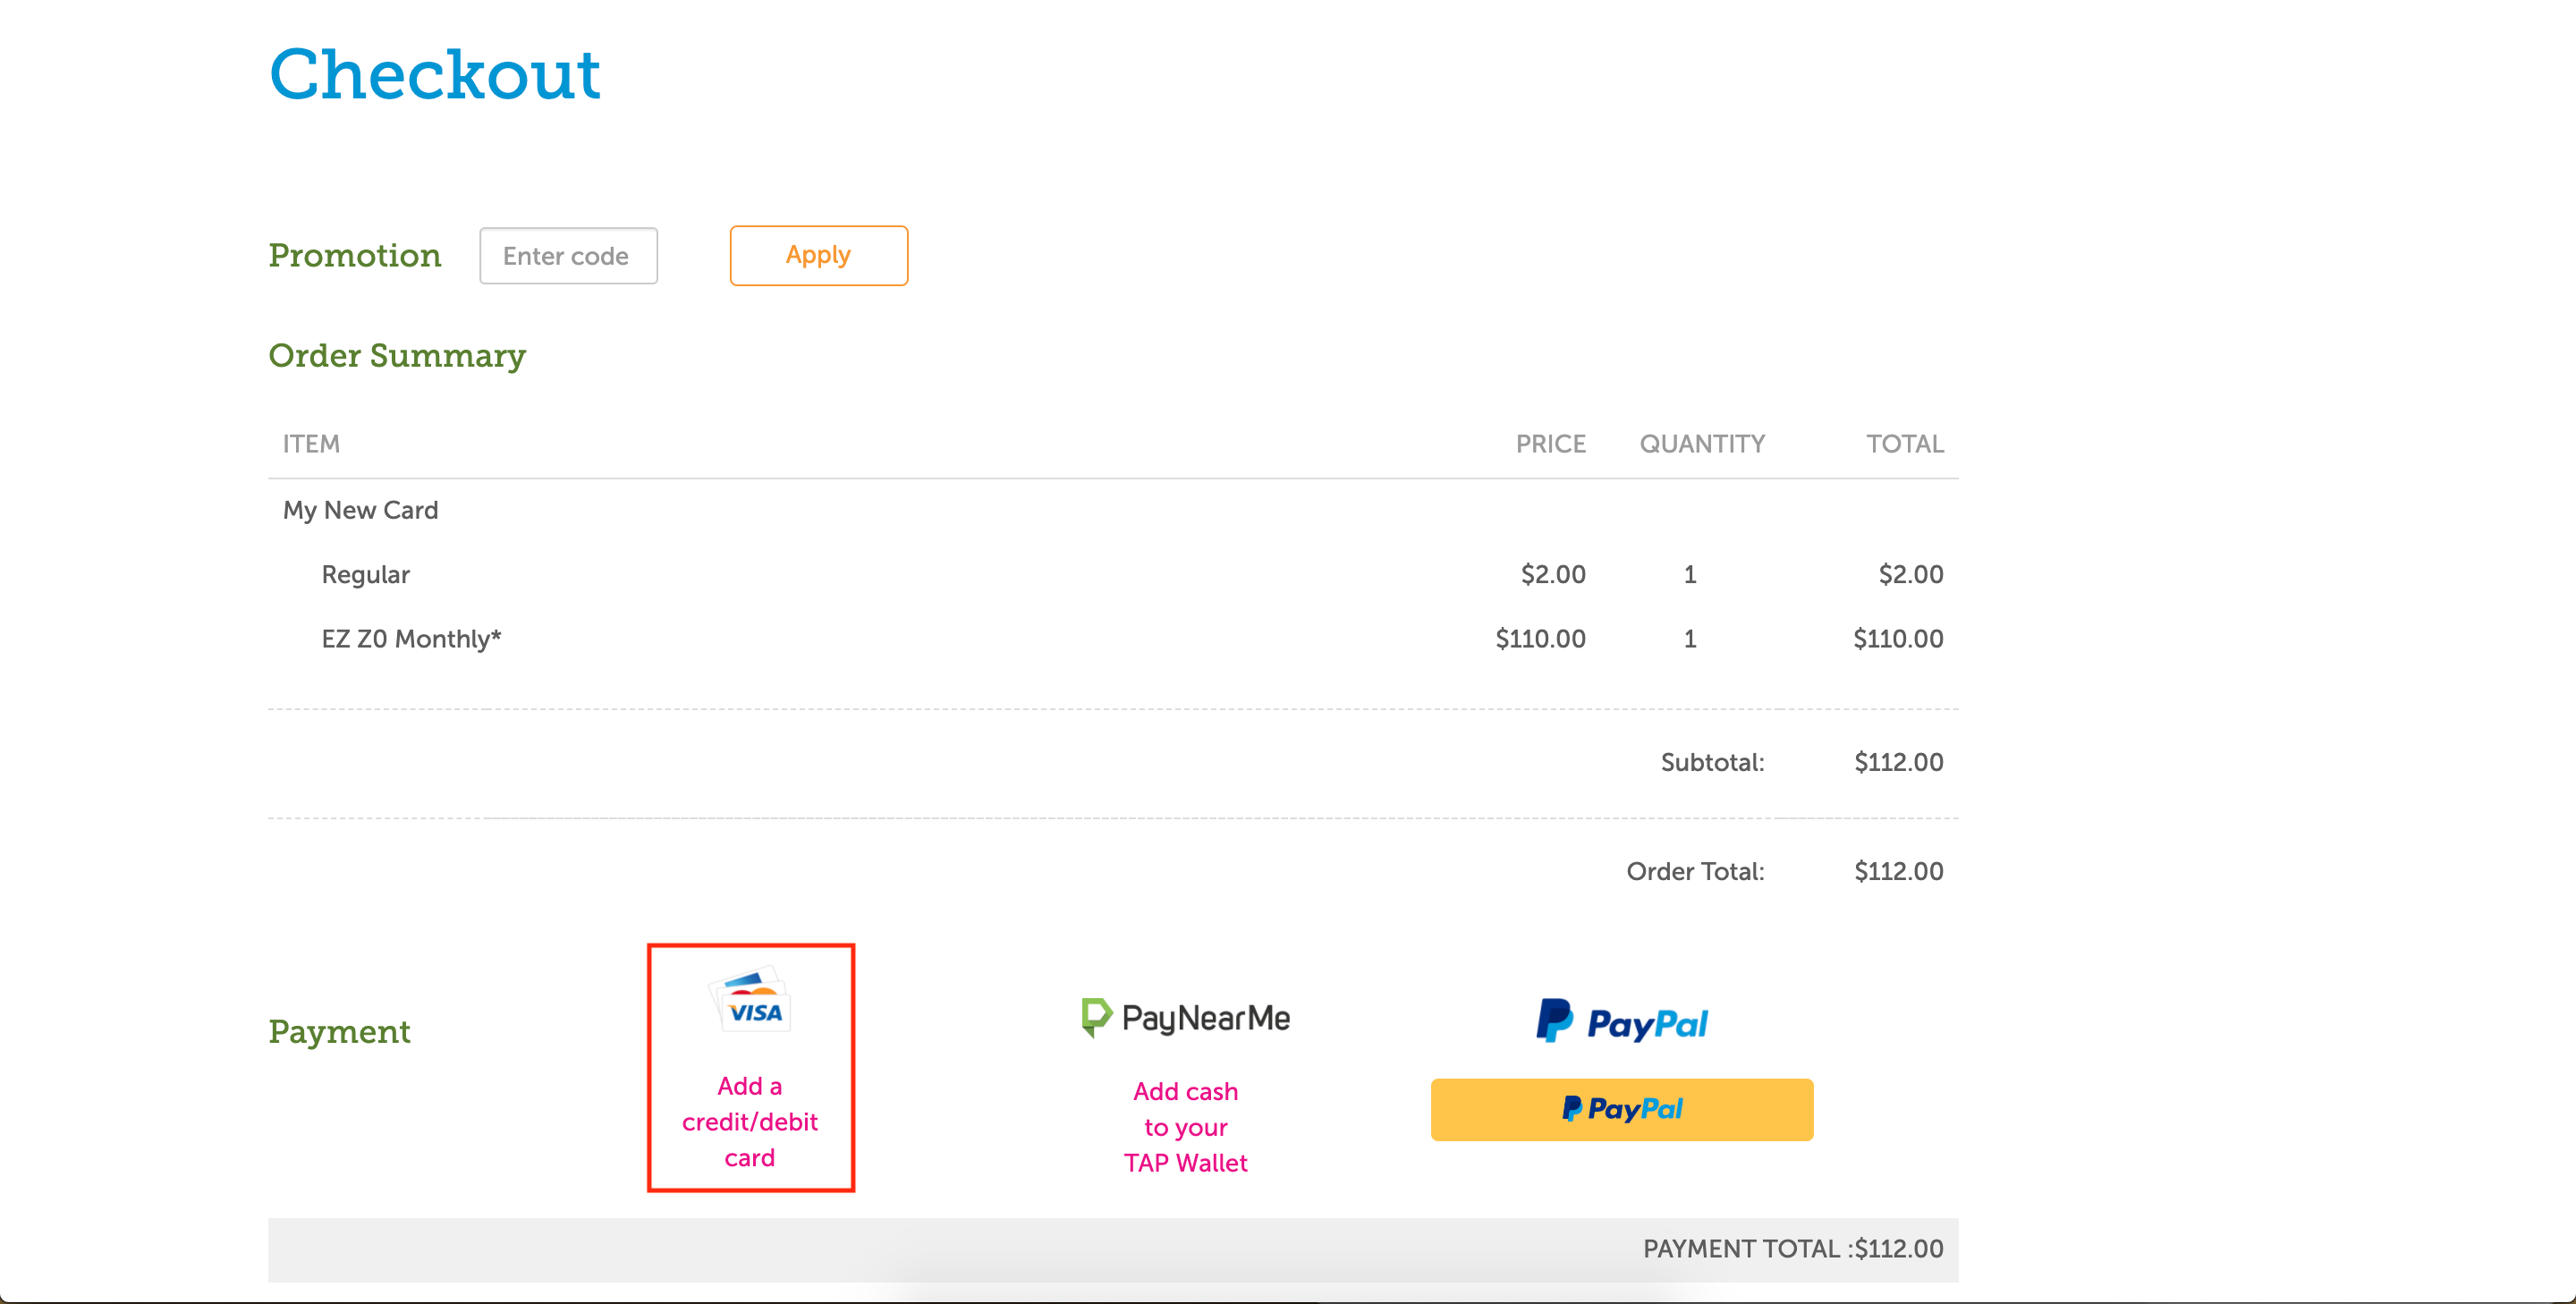2576x1304 pixels.
Task: Click the PayNearMe logo
Action: point(1186,1018)
